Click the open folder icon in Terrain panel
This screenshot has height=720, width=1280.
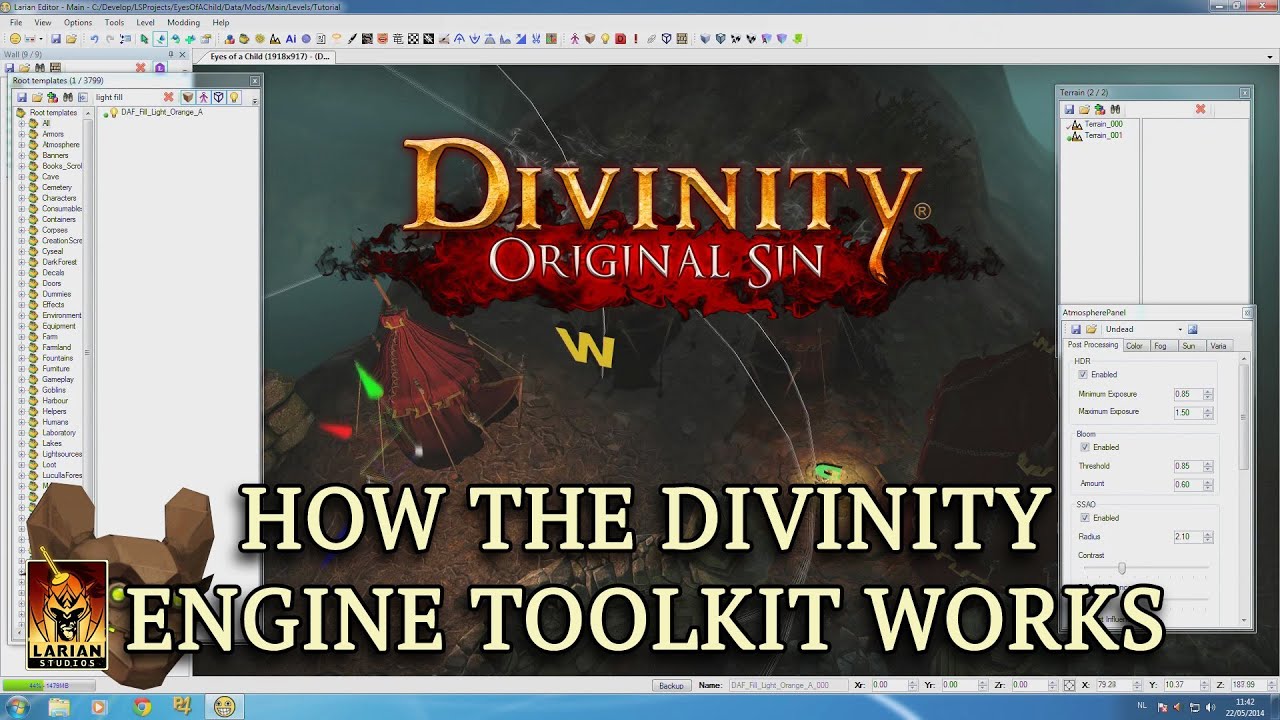(x=1084, y=109)
